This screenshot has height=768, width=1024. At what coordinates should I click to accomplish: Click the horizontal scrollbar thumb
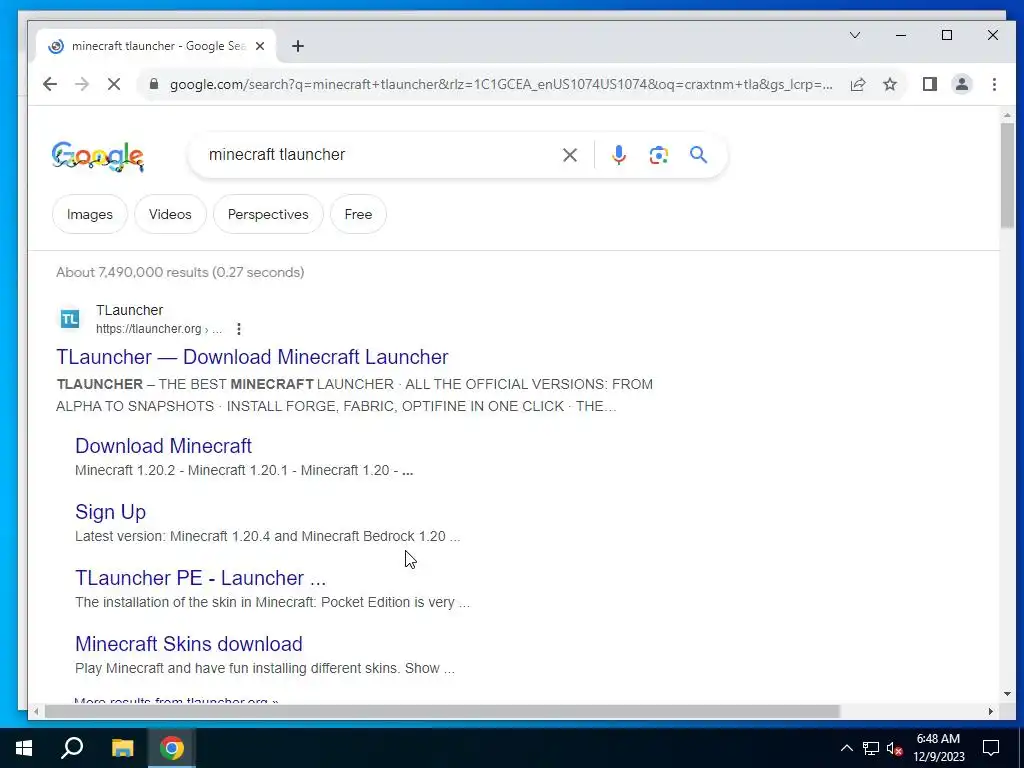pos(441,711)
